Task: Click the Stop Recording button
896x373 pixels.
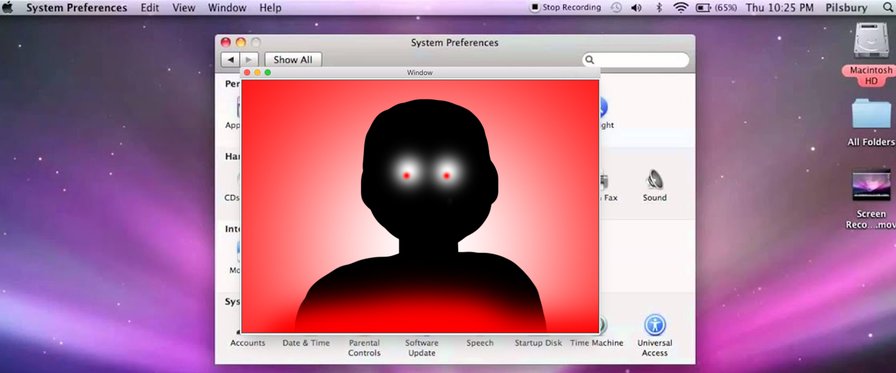Action: (x=566, y=7)
